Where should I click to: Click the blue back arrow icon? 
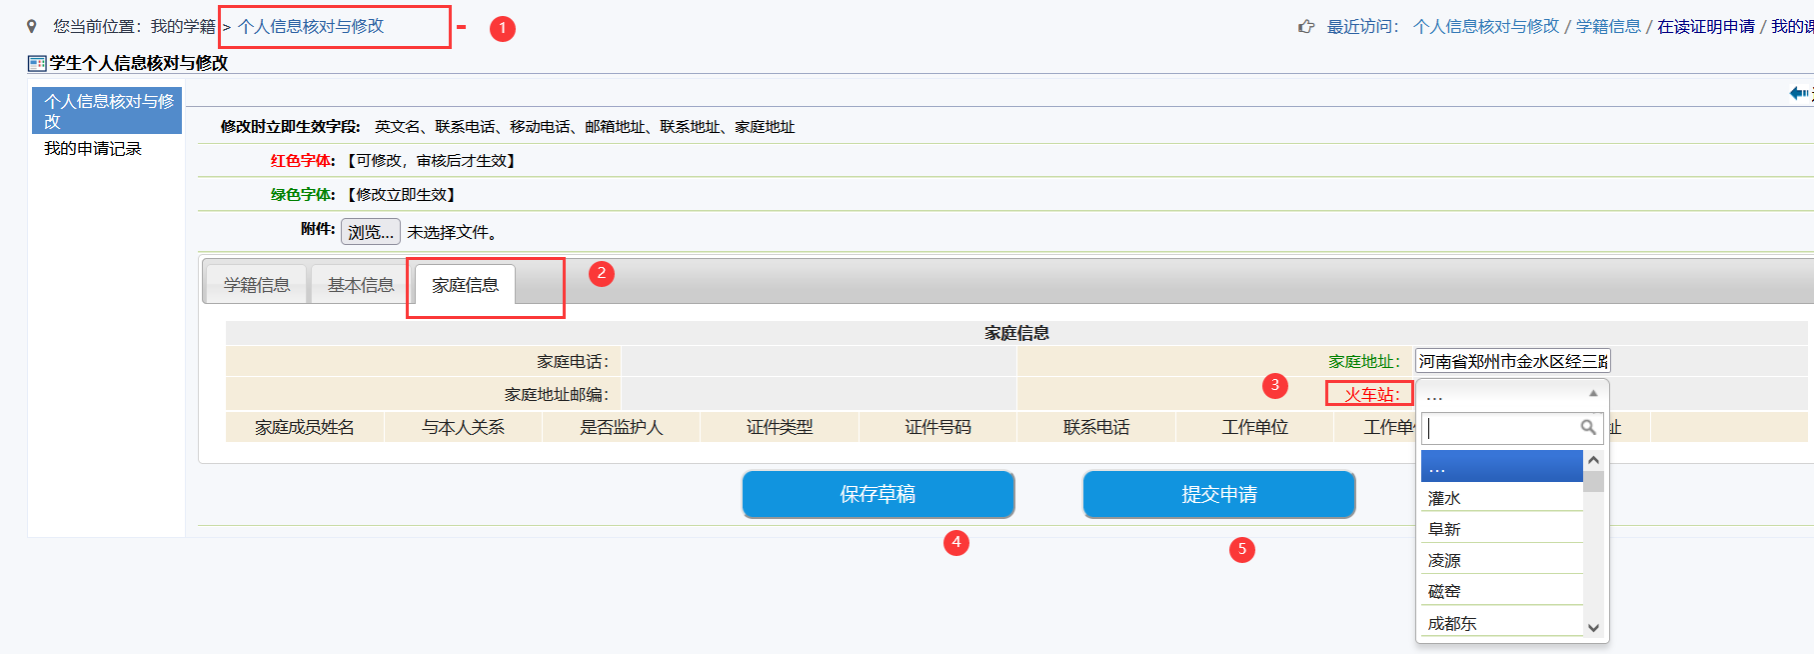(1798, 93)
